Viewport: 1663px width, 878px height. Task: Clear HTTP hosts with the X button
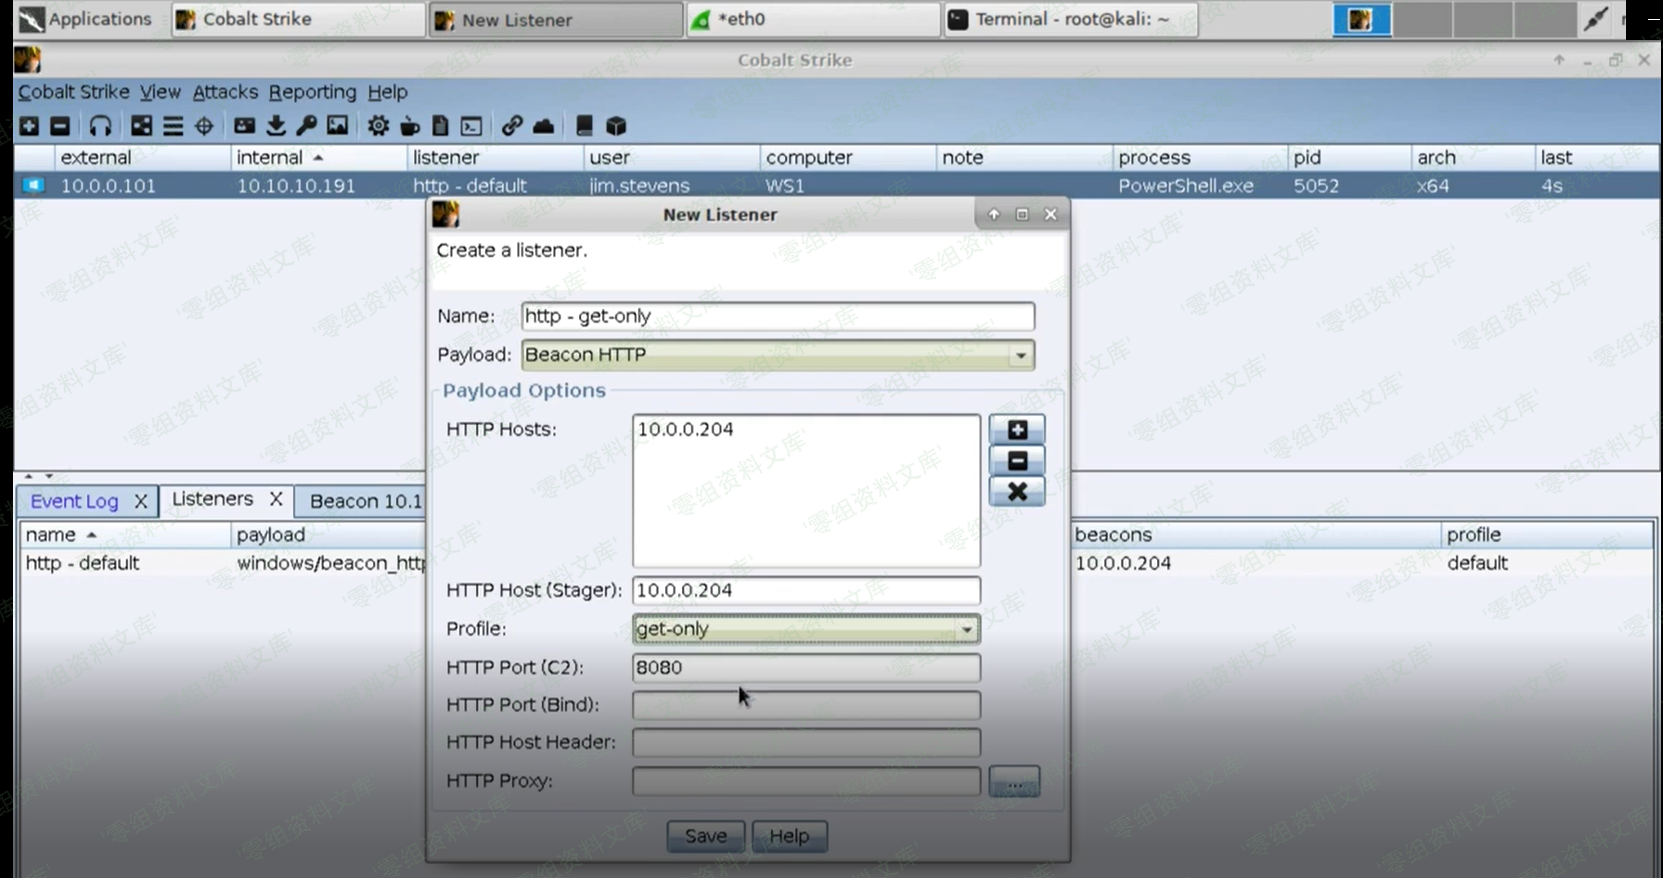click(1017, 491)
